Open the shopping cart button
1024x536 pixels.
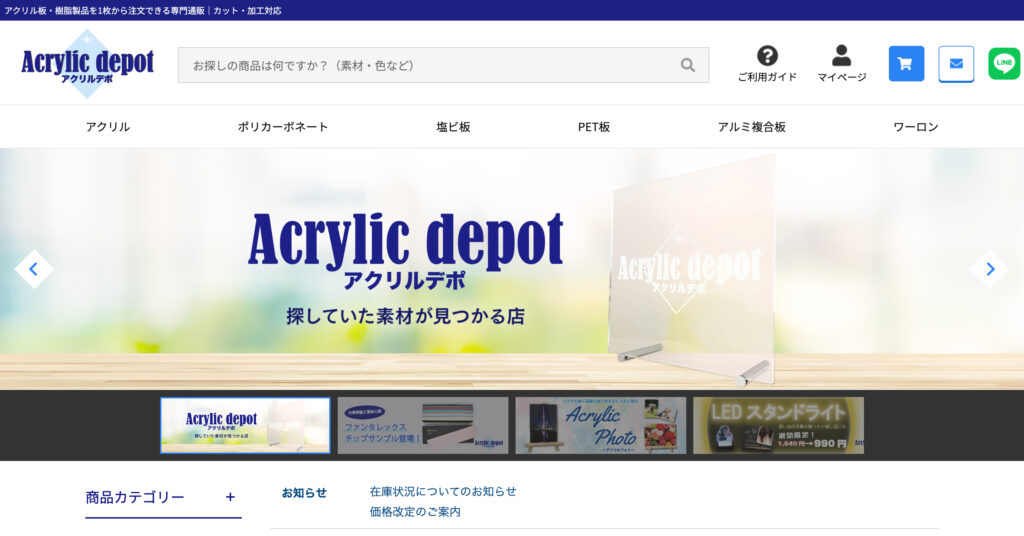click(x=906, y=63)
